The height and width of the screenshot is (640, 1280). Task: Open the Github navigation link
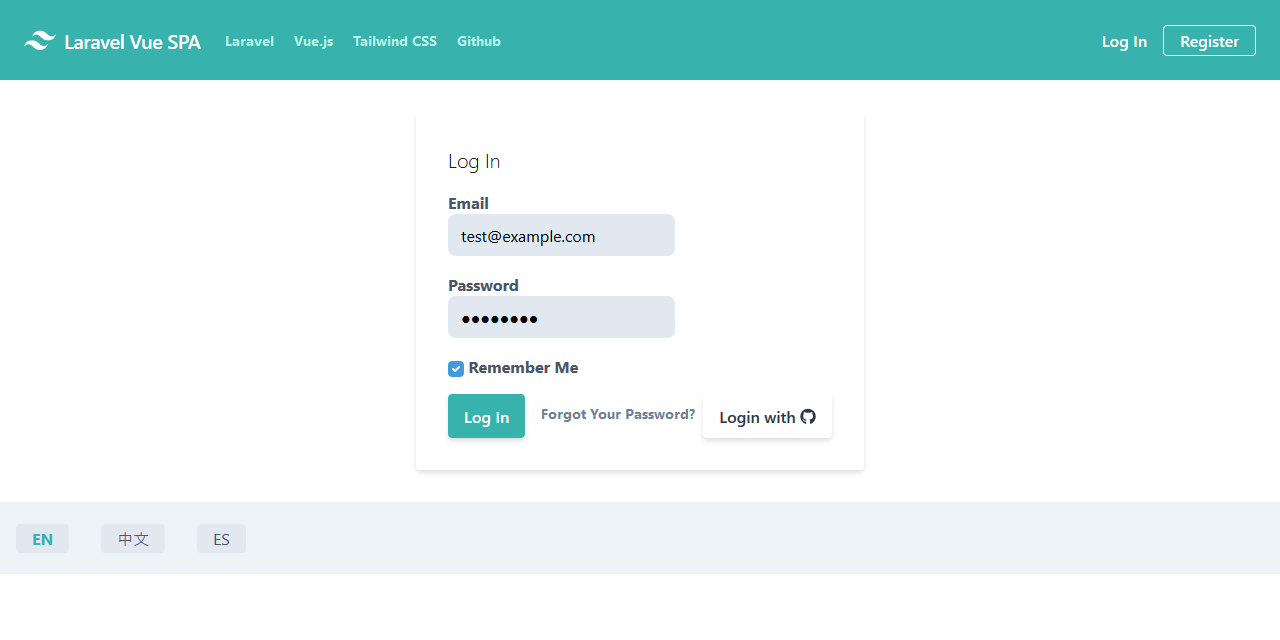(478, 41)
